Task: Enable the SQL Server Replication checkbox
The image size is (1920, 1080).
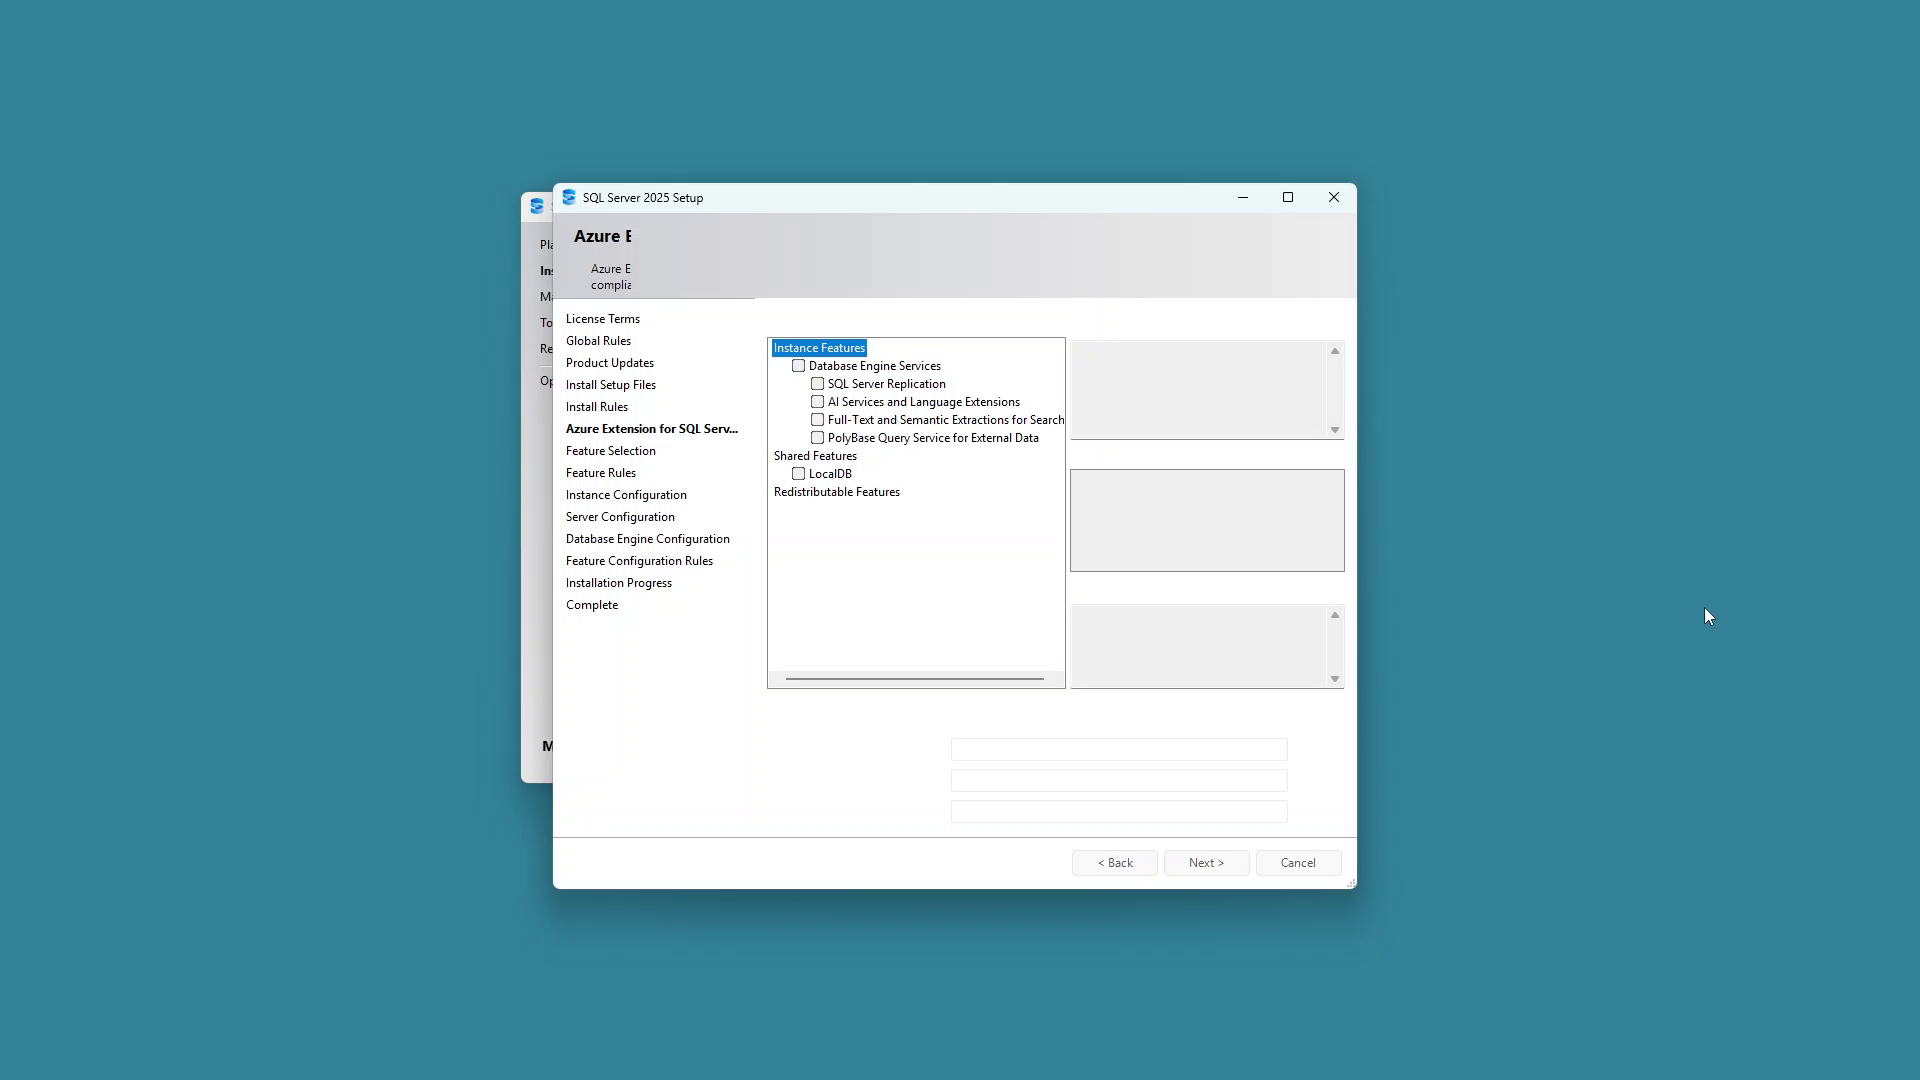Action: coord(817,384)
